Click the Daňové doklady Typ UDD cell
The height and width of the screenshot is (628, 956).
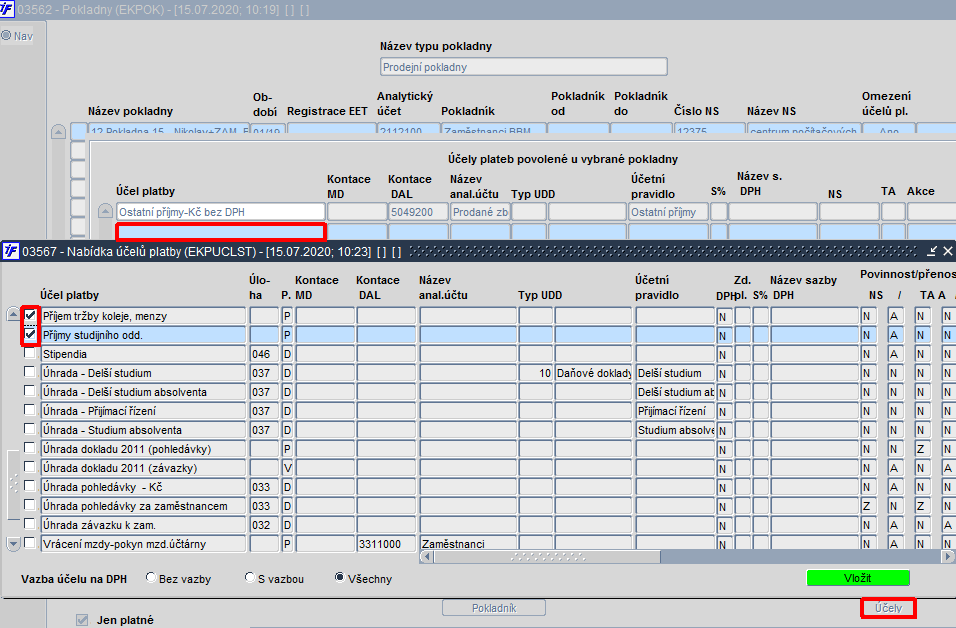coord(593,373)
